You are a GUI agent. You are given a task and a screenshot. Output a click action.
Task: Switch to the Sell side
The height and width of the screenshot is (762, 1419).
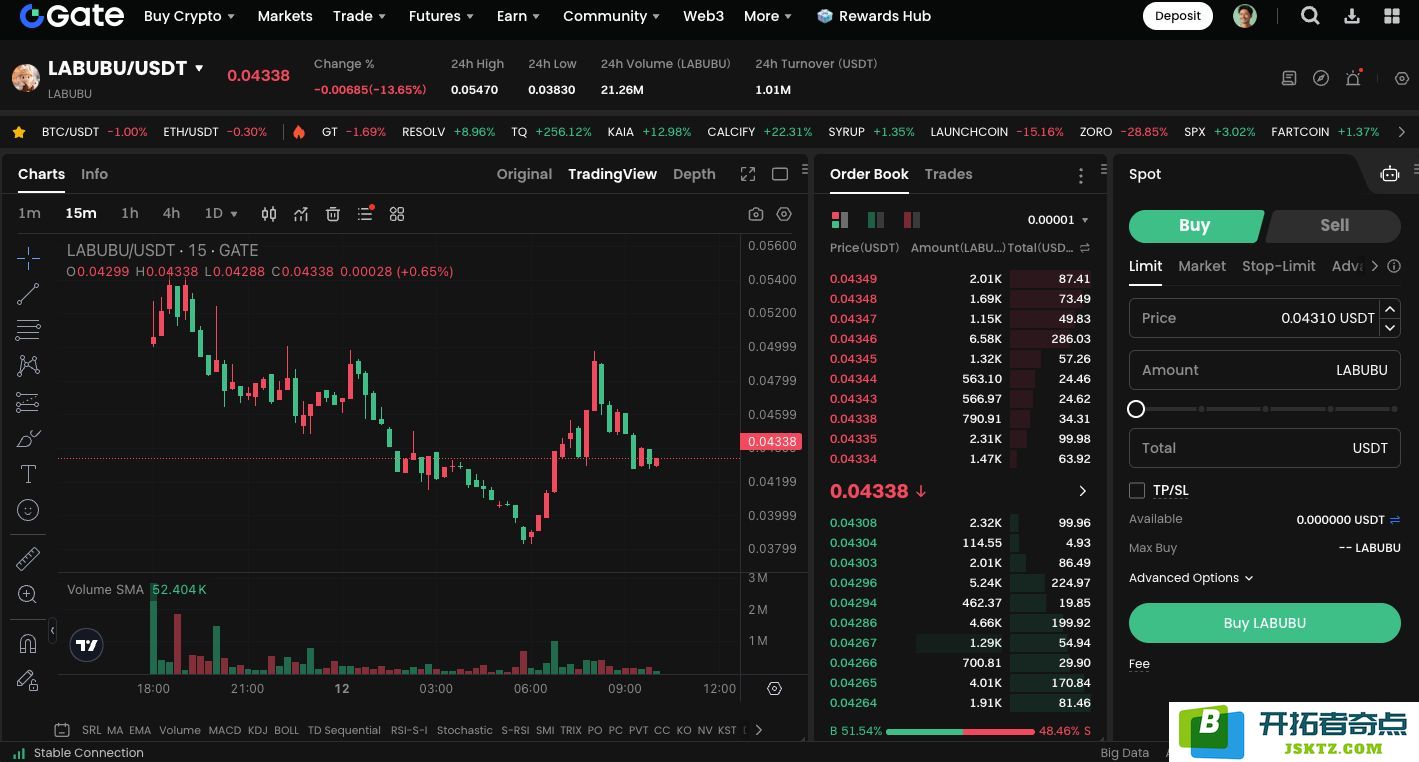pos(1334,225)
